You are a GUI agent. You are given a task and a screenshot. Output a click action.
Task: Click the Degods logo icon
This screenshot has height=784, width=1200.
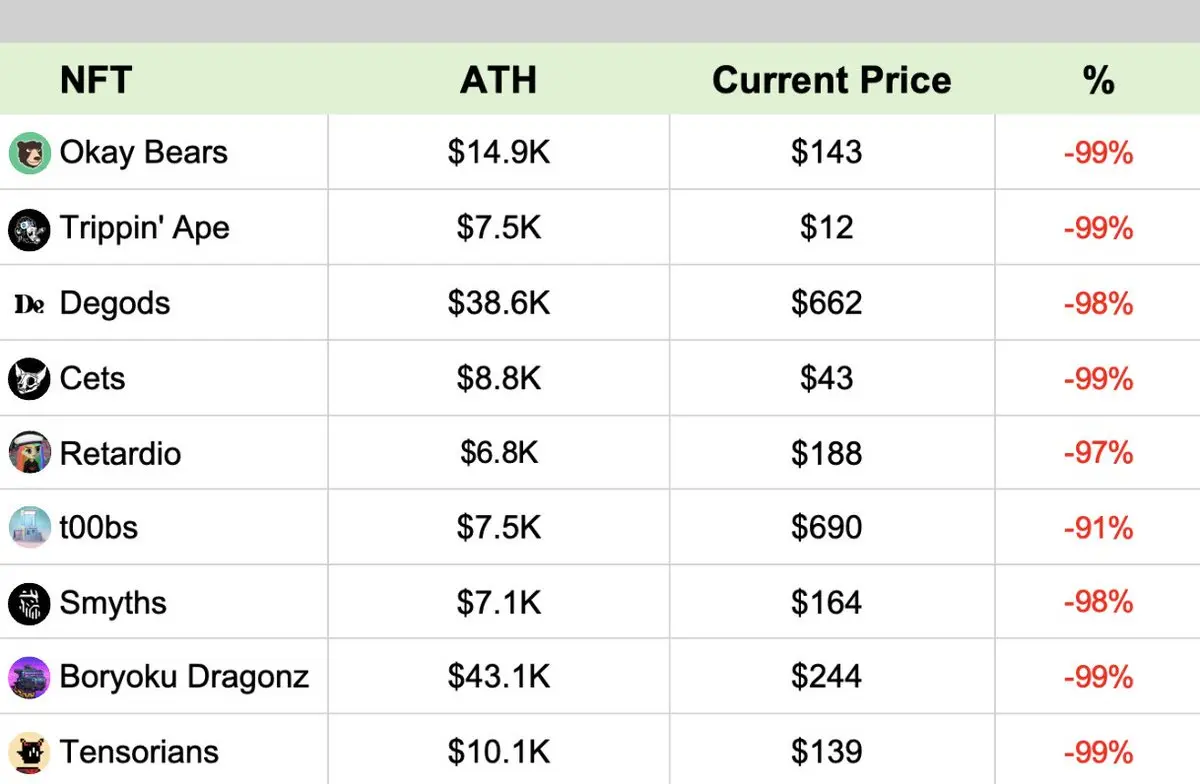(x=29, y=304)
